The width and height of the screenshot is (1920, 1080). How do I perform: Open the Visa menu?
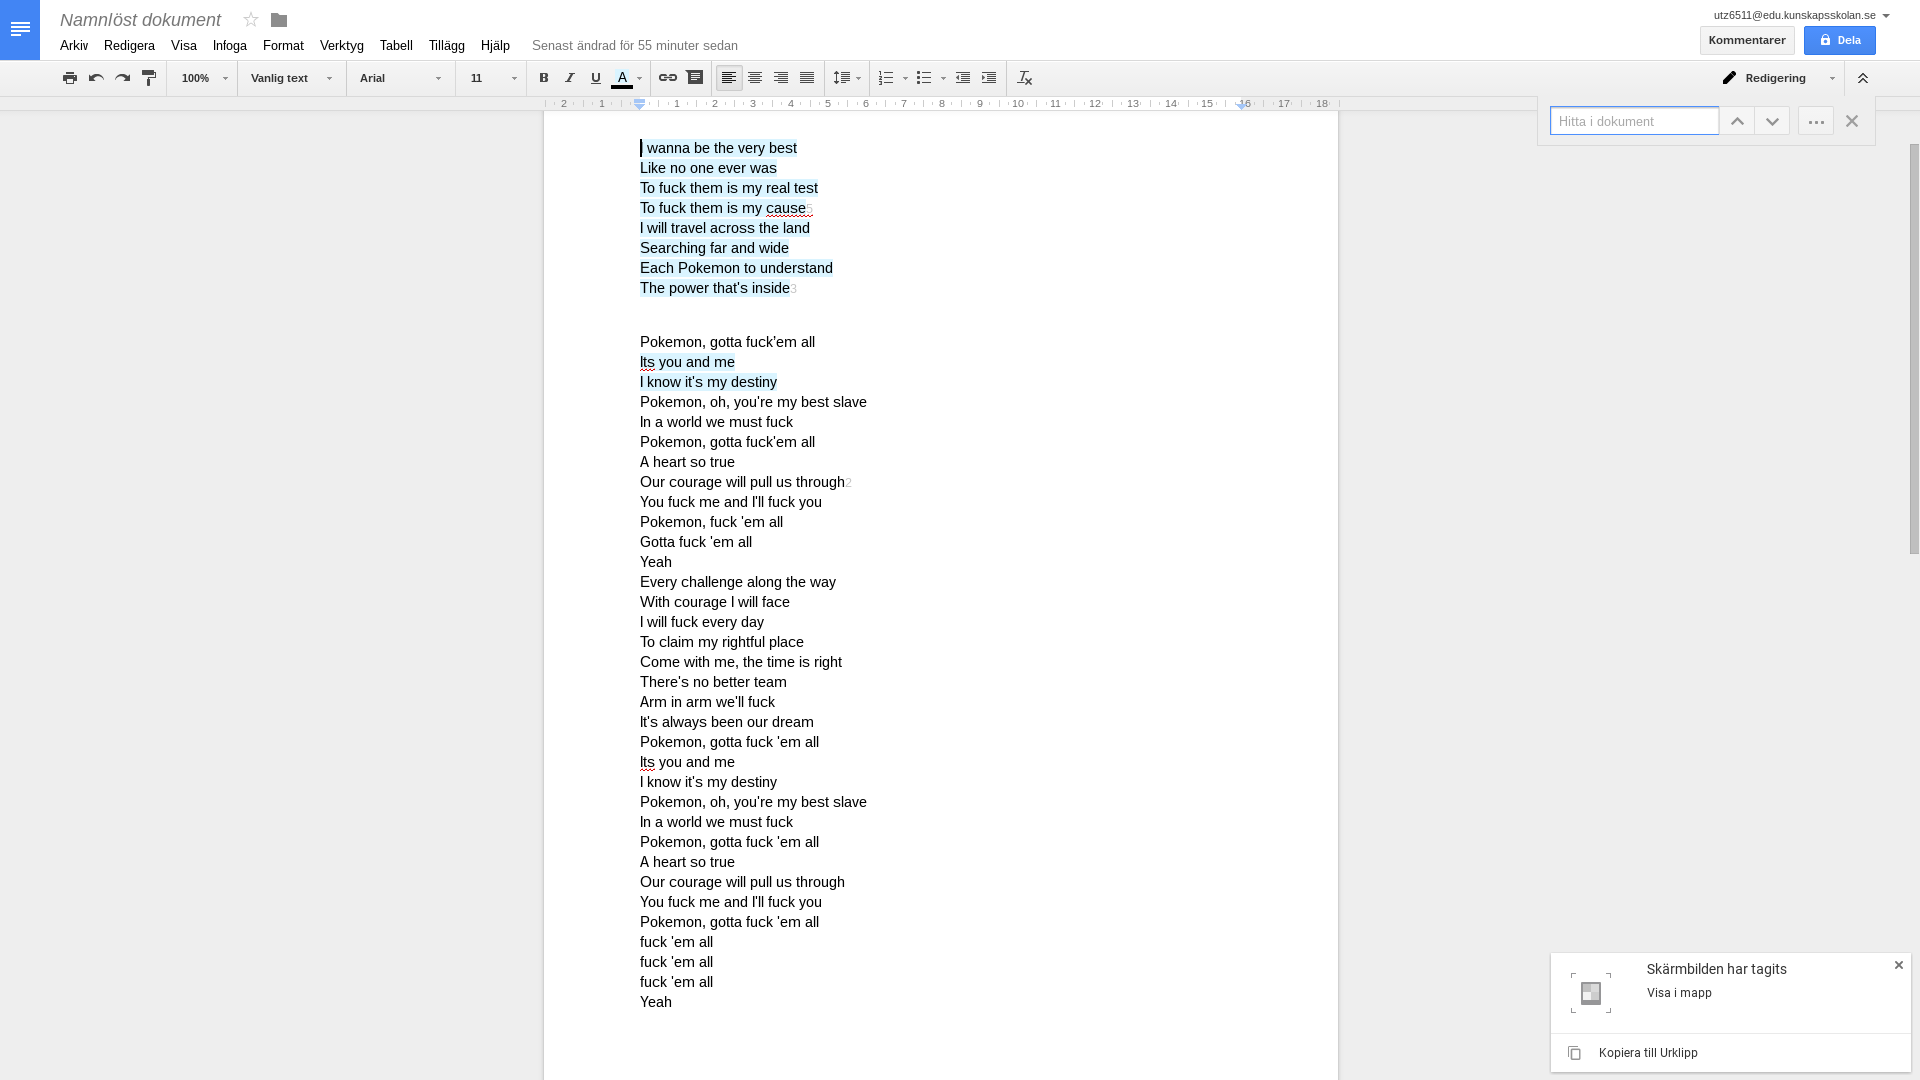184,46
